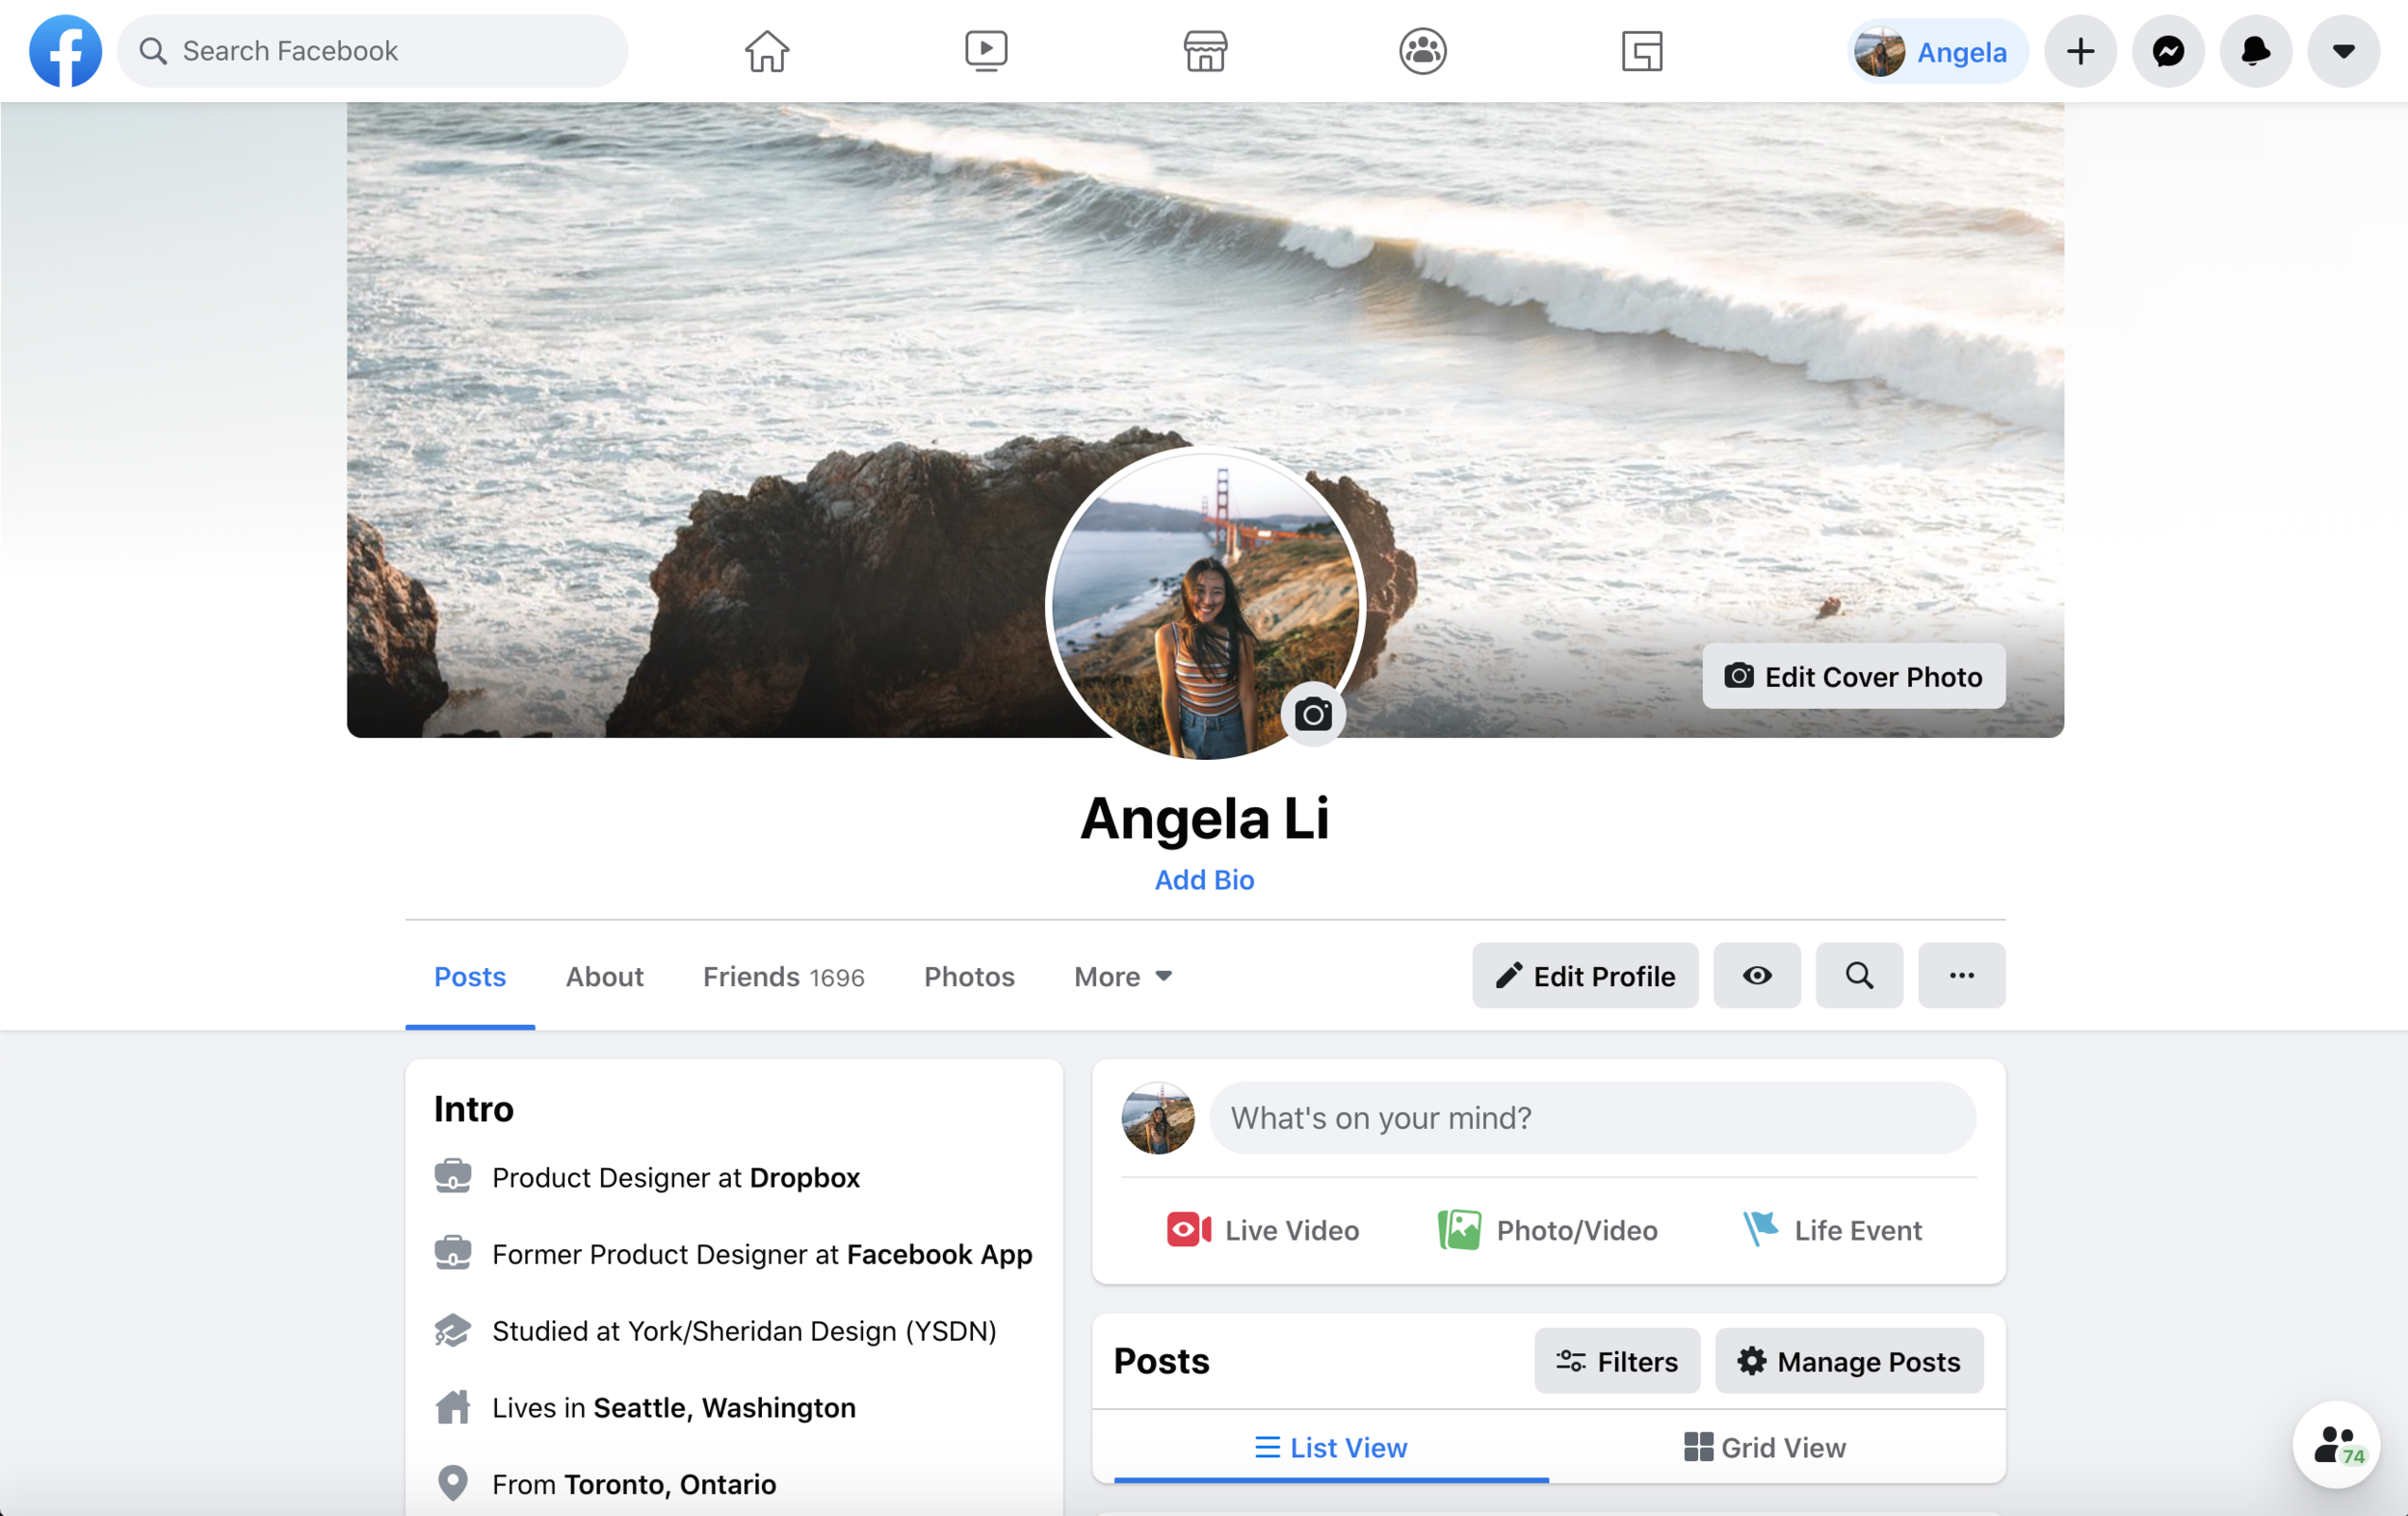Switch to the About tab

[x=605, y=976]
